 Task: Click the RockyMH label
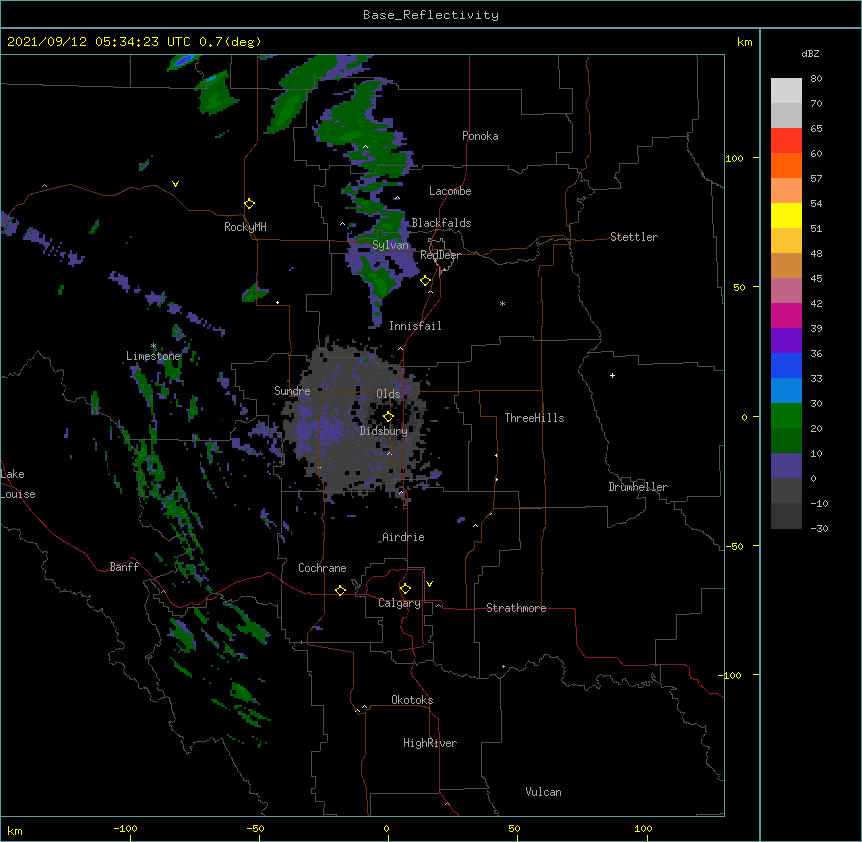point(245,227)
